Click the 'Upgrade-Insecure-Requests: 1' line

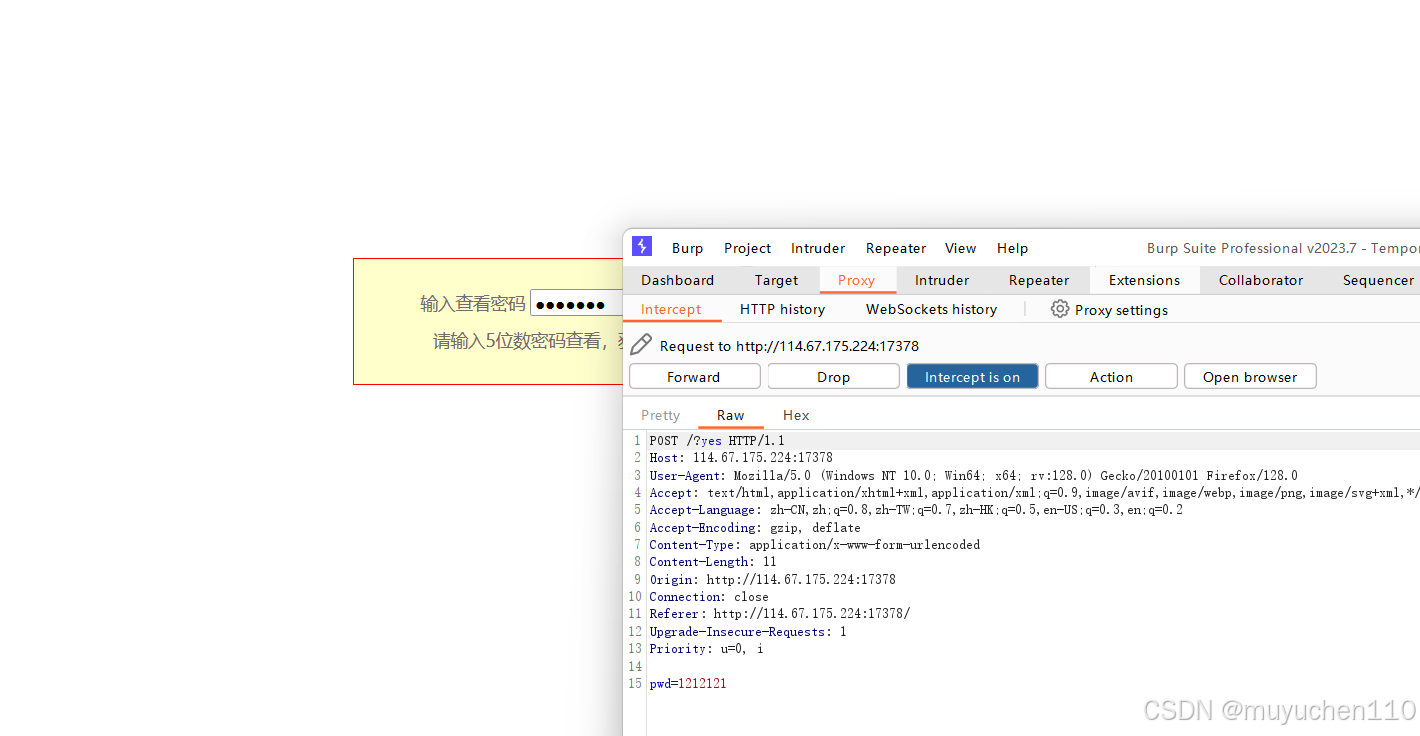tap(748, 632)
